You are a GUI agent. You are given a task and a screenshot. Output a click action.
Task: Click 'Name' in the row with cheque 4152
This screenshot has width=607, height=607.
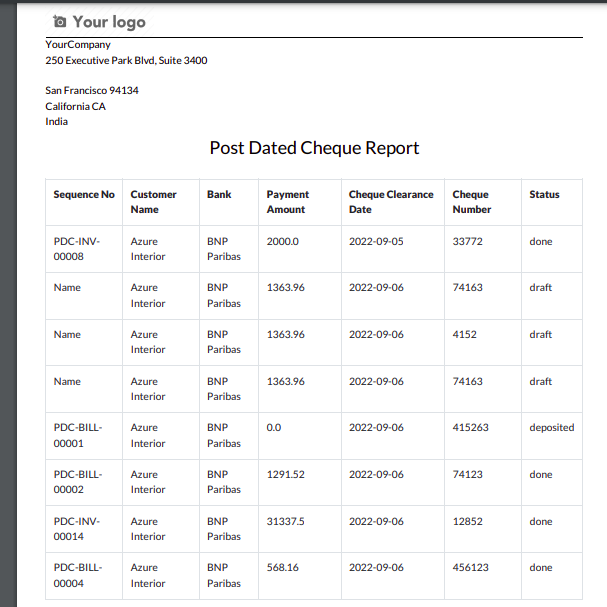[x=67, y=334]
